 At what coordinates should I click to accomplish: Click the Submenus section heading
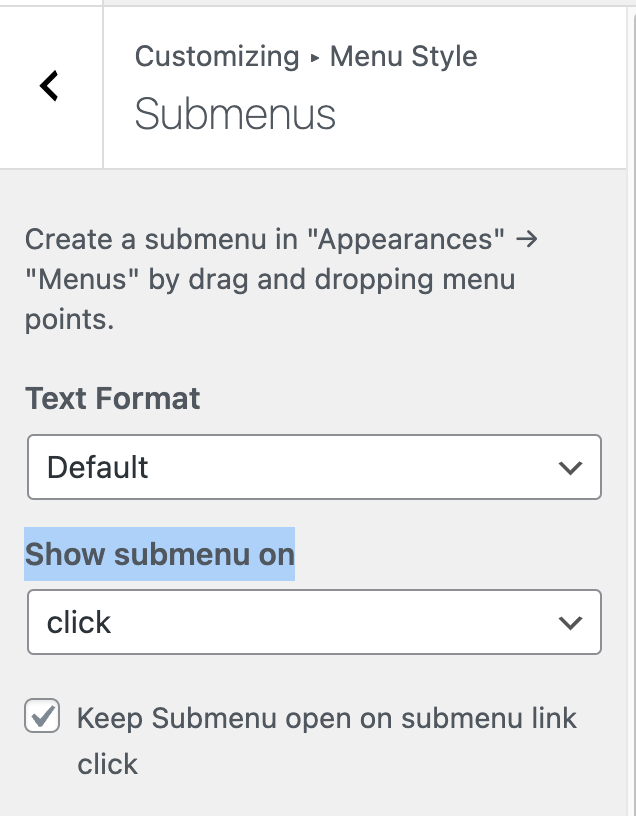(235, 114)
